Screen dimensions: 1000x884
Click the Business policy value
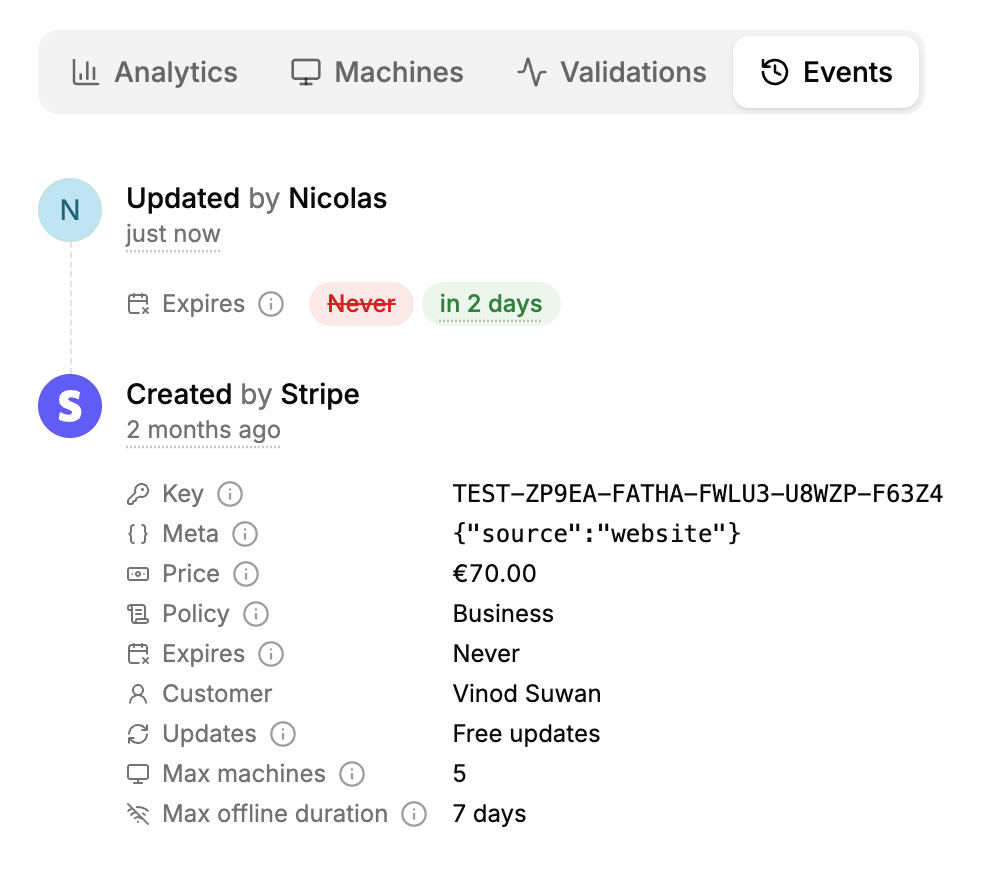pyautogui.click(x=503, y=614)
